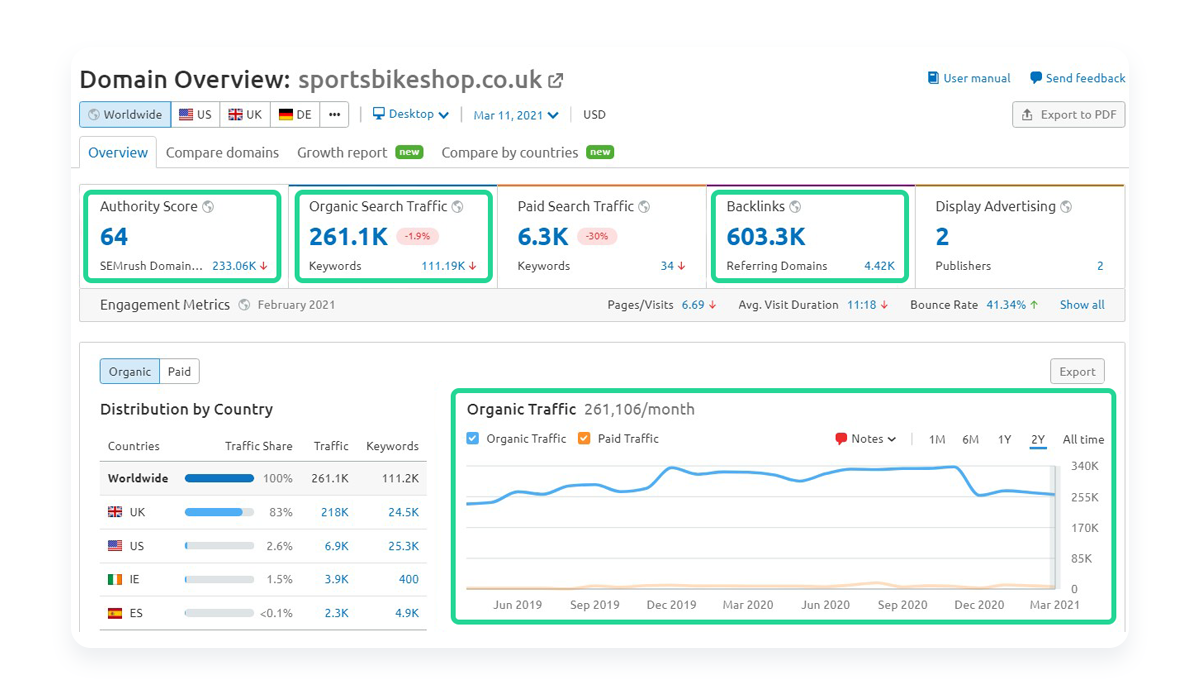Click the globe icon next to Engagement Metrics
The image size is (1200, 700).
(x=244, y=305)
